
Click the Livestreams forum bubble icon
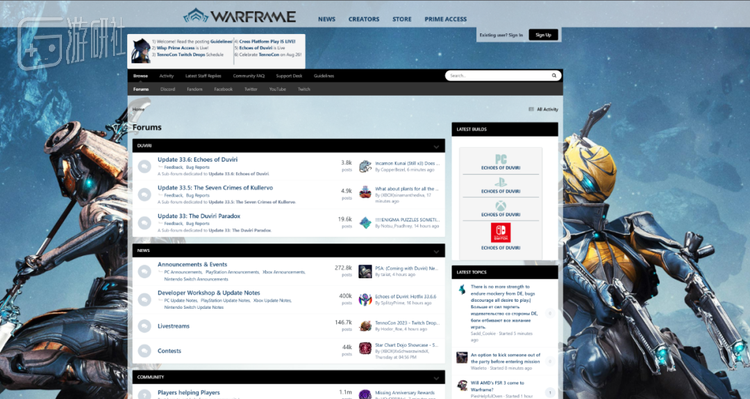click(144, 326)
